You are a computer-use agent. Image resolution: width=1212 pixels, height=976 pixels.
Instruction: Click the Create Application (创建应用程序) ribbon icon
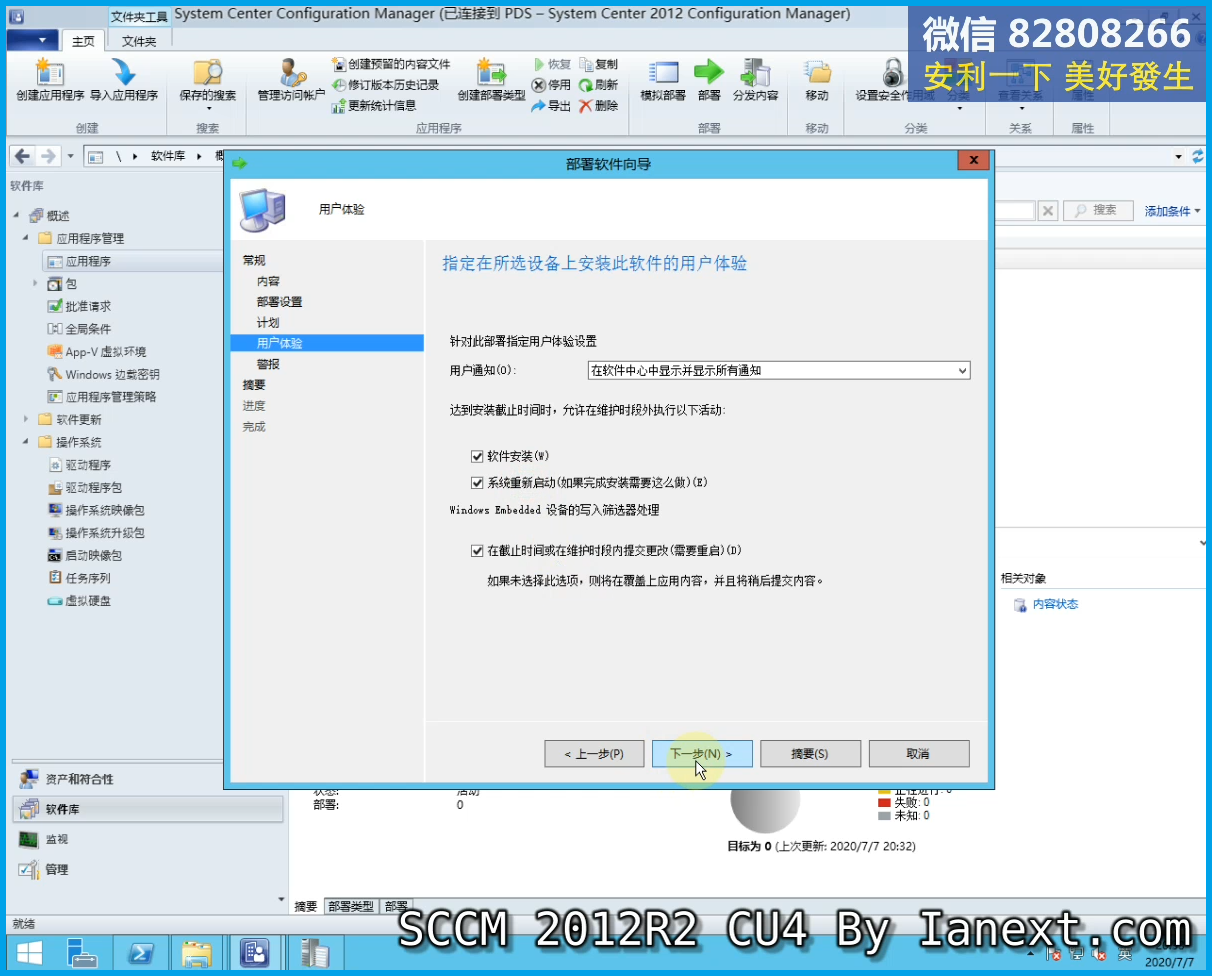(x=50, y=80)
